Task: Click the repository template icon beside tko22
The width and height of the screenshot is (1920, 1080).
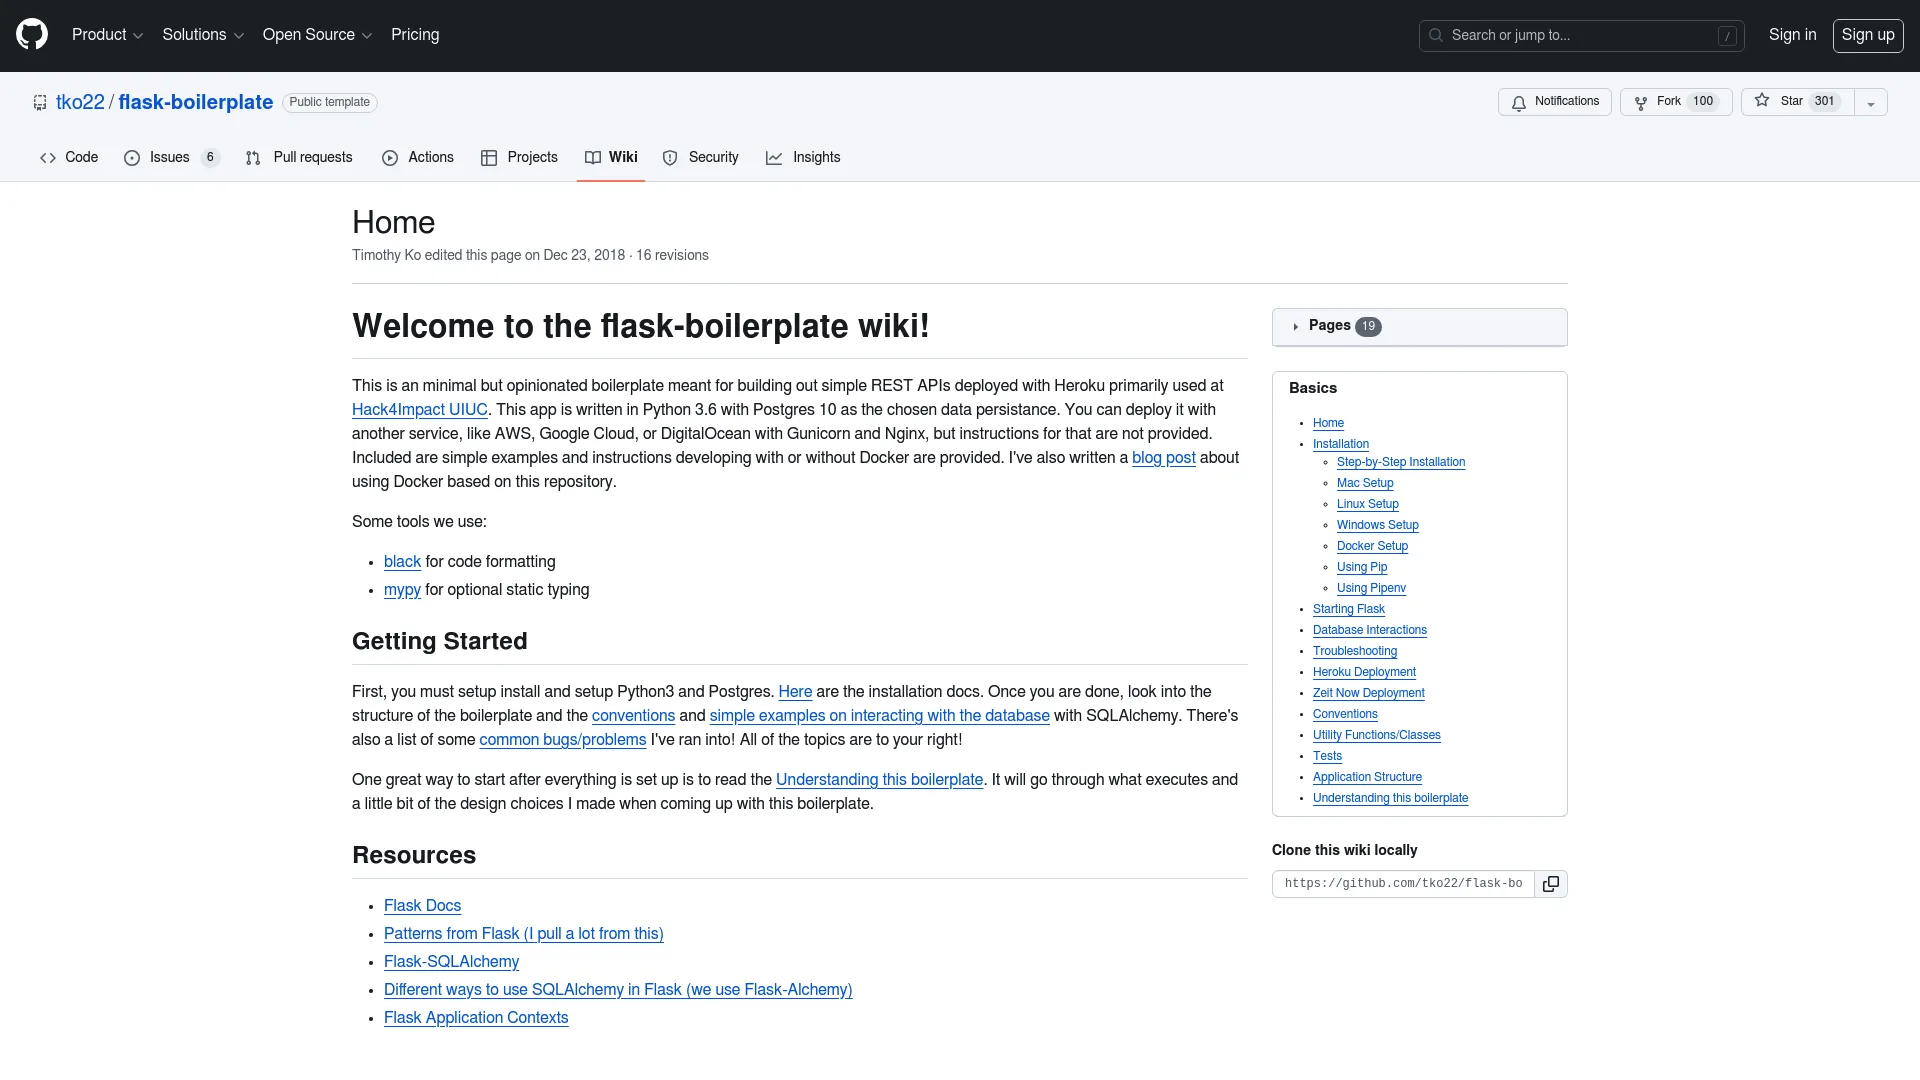Action: (x=40, y=103)
